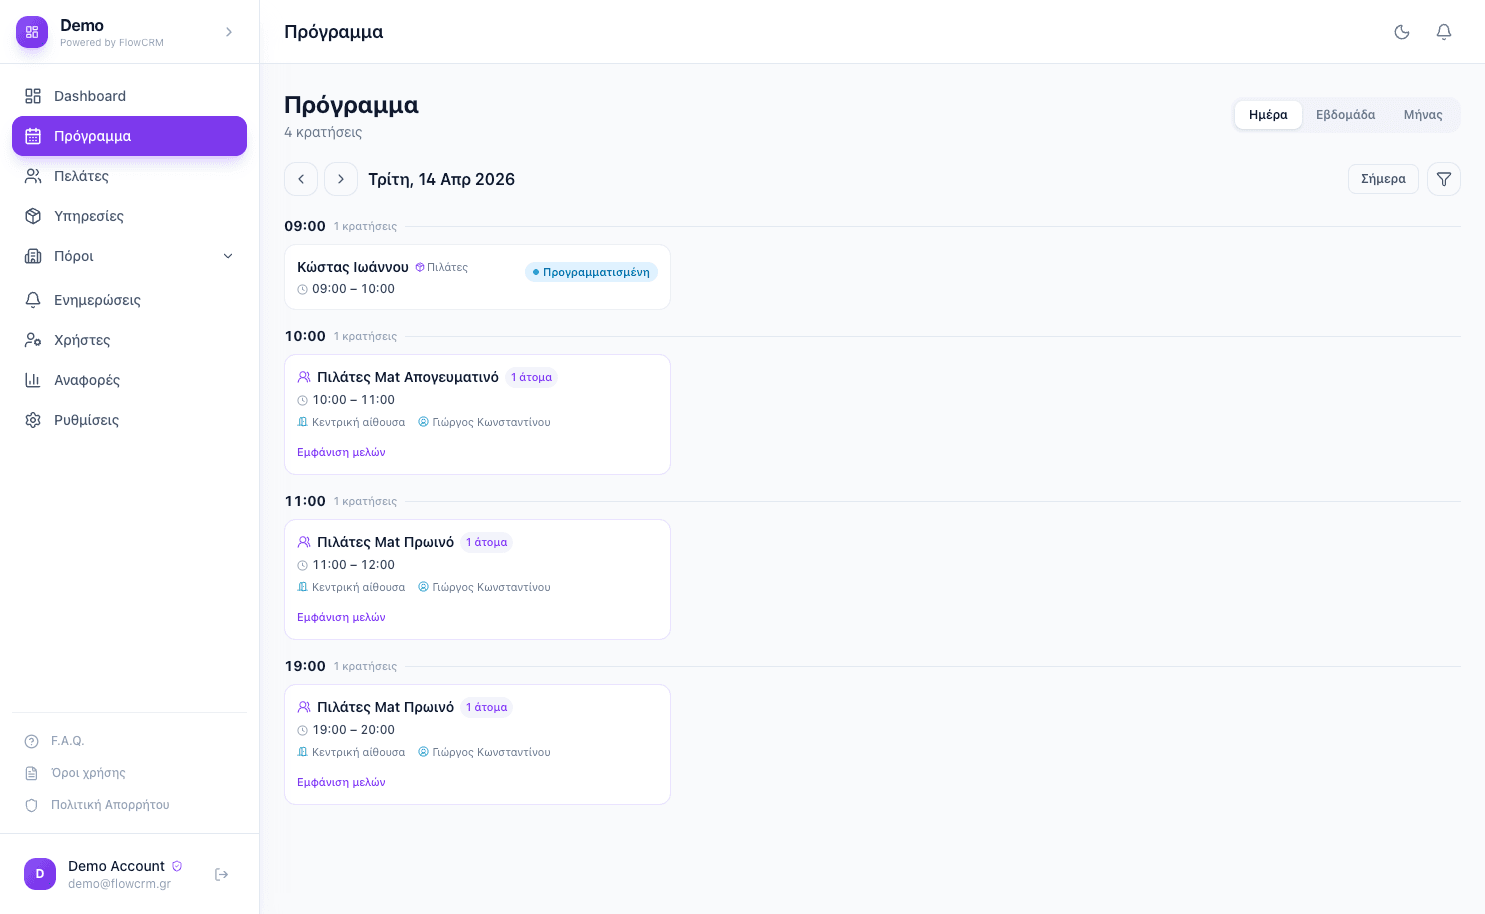Click the date heading Τρίτη, 14 Απρ 2026
1485x914 pixels.
coord(441,179)
